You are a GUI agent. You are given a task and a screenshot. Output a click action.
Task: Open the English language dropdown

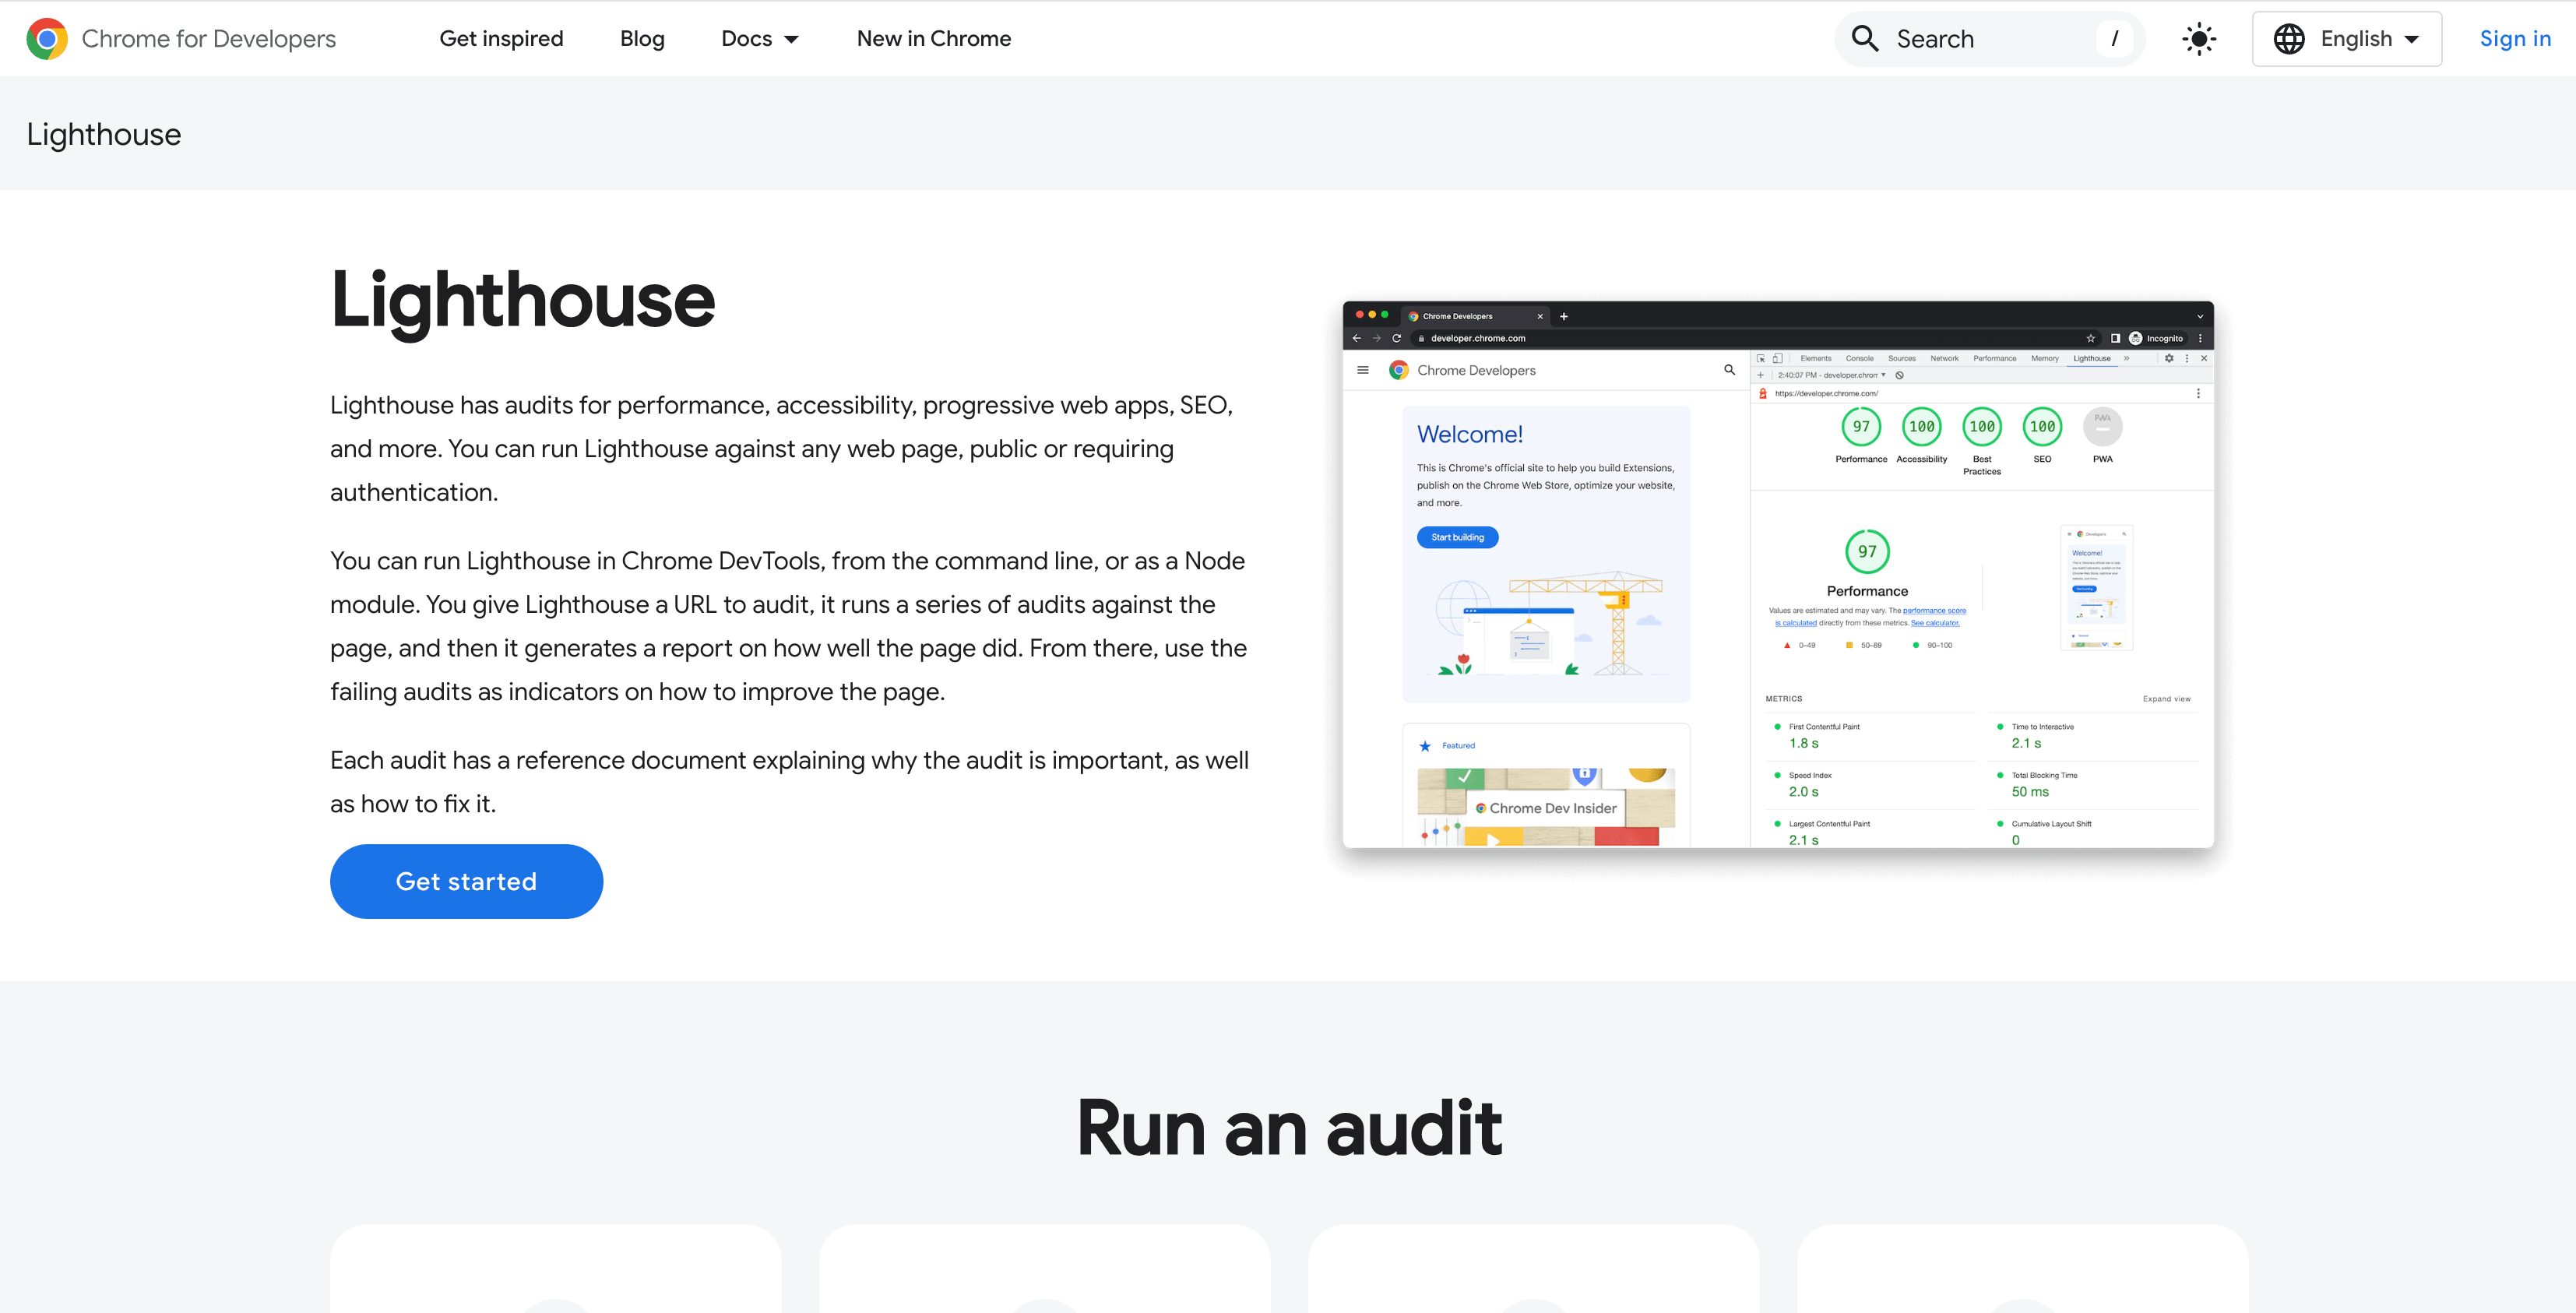pos(2346,39)
